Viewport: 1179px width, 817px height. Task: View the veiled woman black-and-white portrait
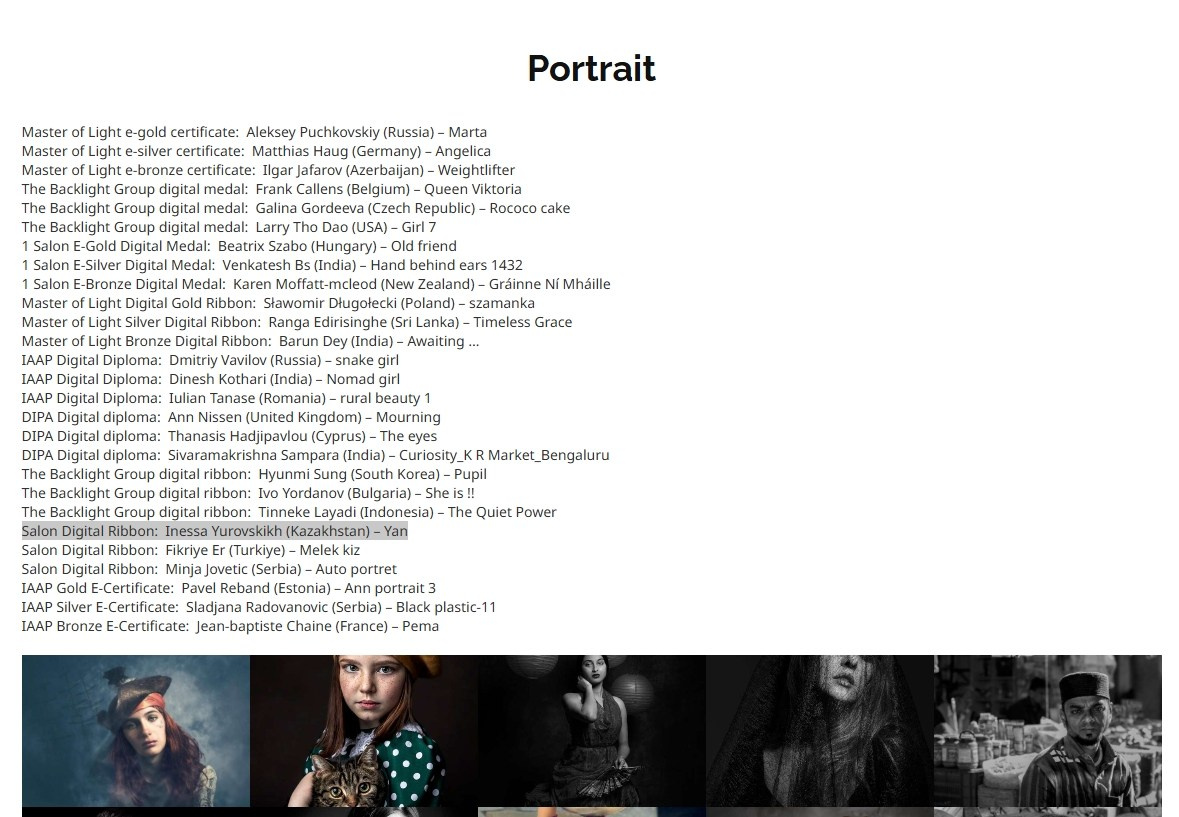[x=819, y=730]
